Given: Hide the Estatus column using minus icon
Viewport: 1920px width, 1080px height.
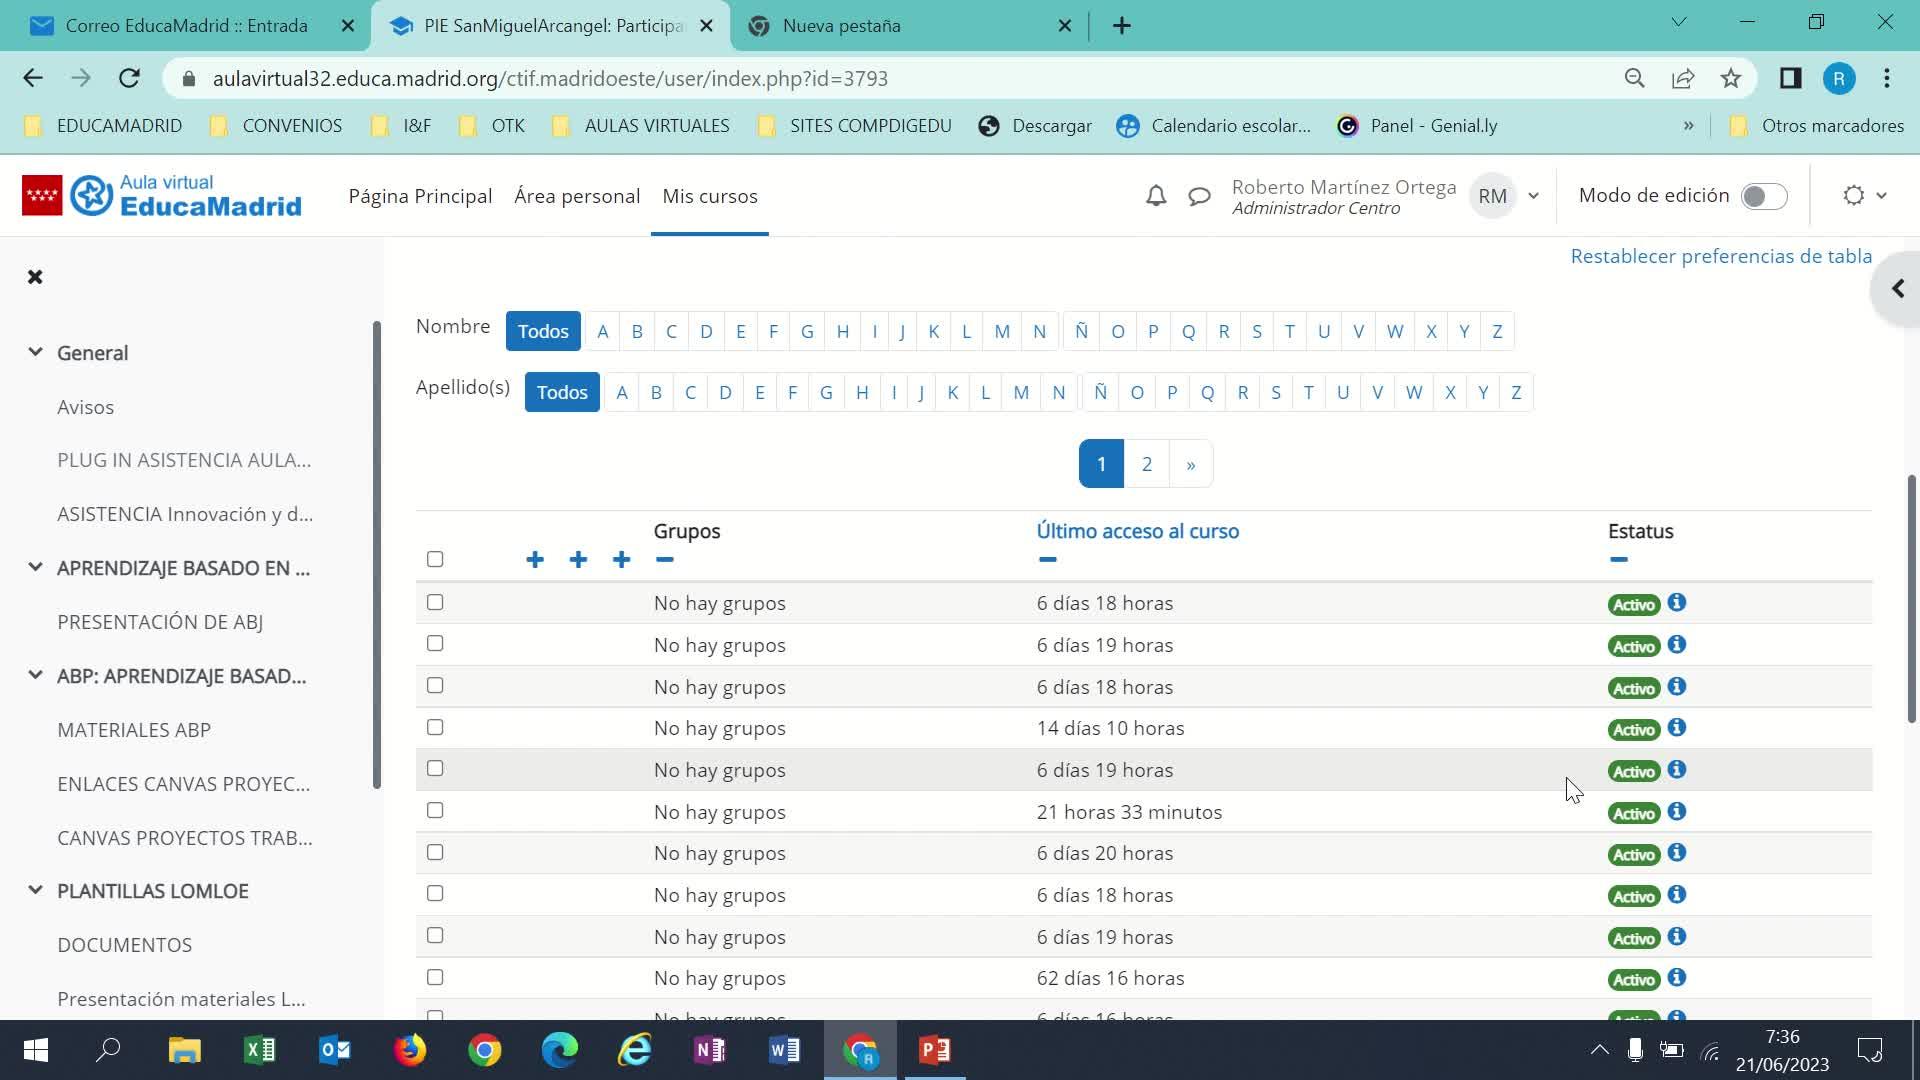Looking at the screenshot, I should (1619, 560).
